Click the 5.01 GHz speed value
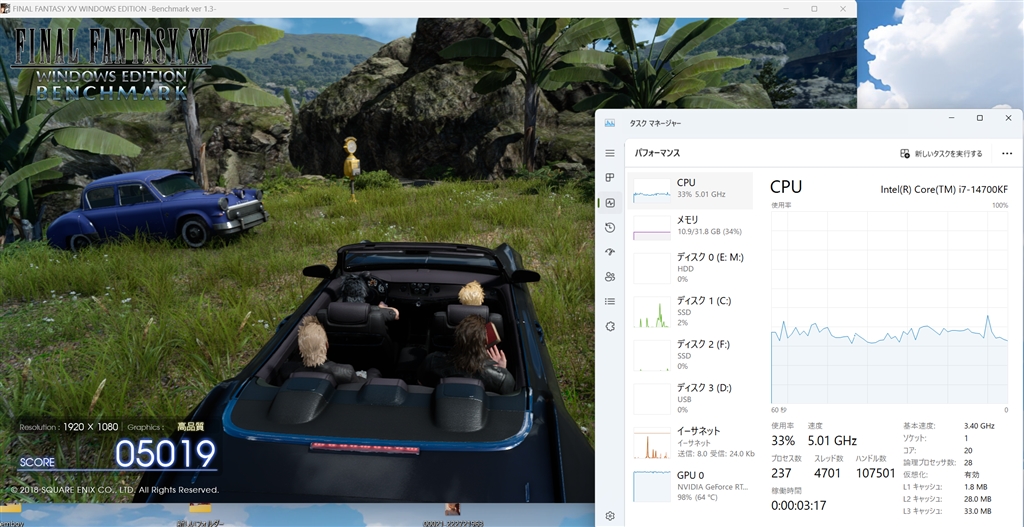The height and width of the screenshot is (527, 1024). pyautogui.click(x=832, y=441)
